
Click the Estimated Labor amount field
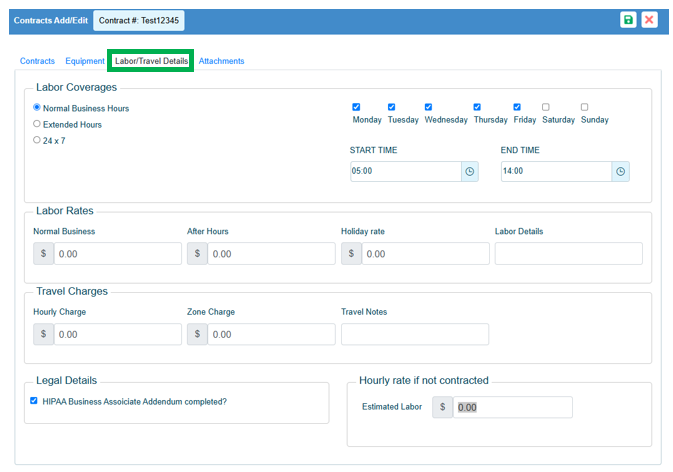coord(512,407)
